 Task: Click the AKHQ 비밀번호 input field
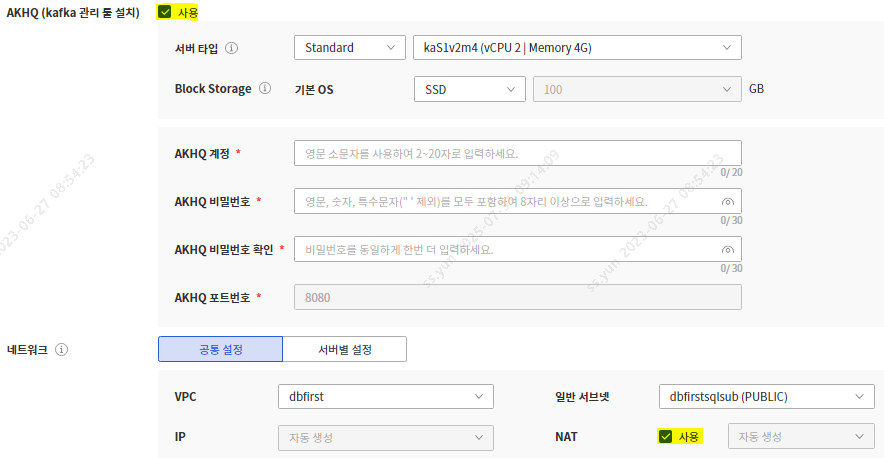505,201
